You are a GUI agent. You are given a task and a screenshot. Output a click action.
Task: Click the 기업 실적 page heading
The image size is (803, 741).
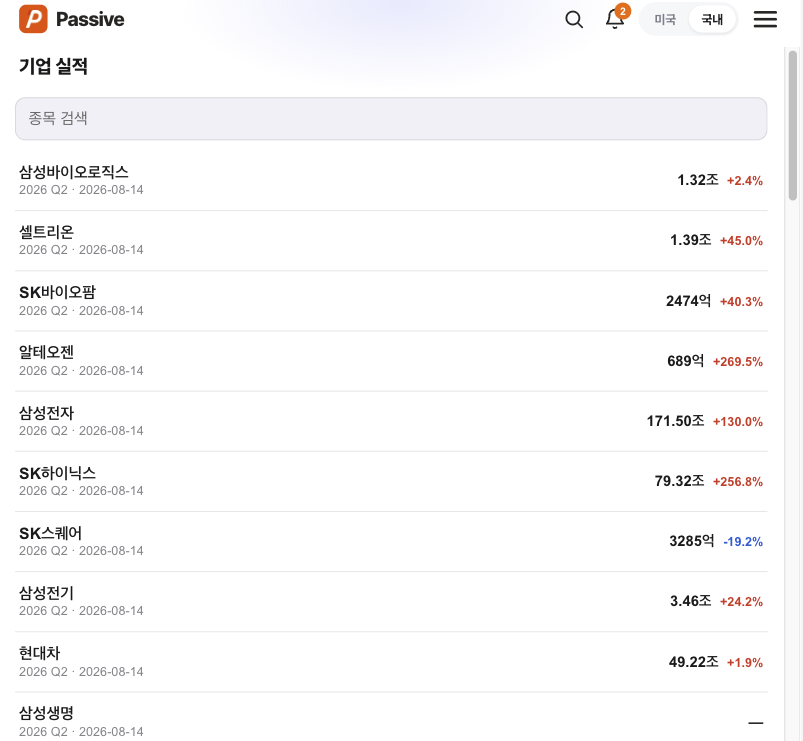pos(53,66)
